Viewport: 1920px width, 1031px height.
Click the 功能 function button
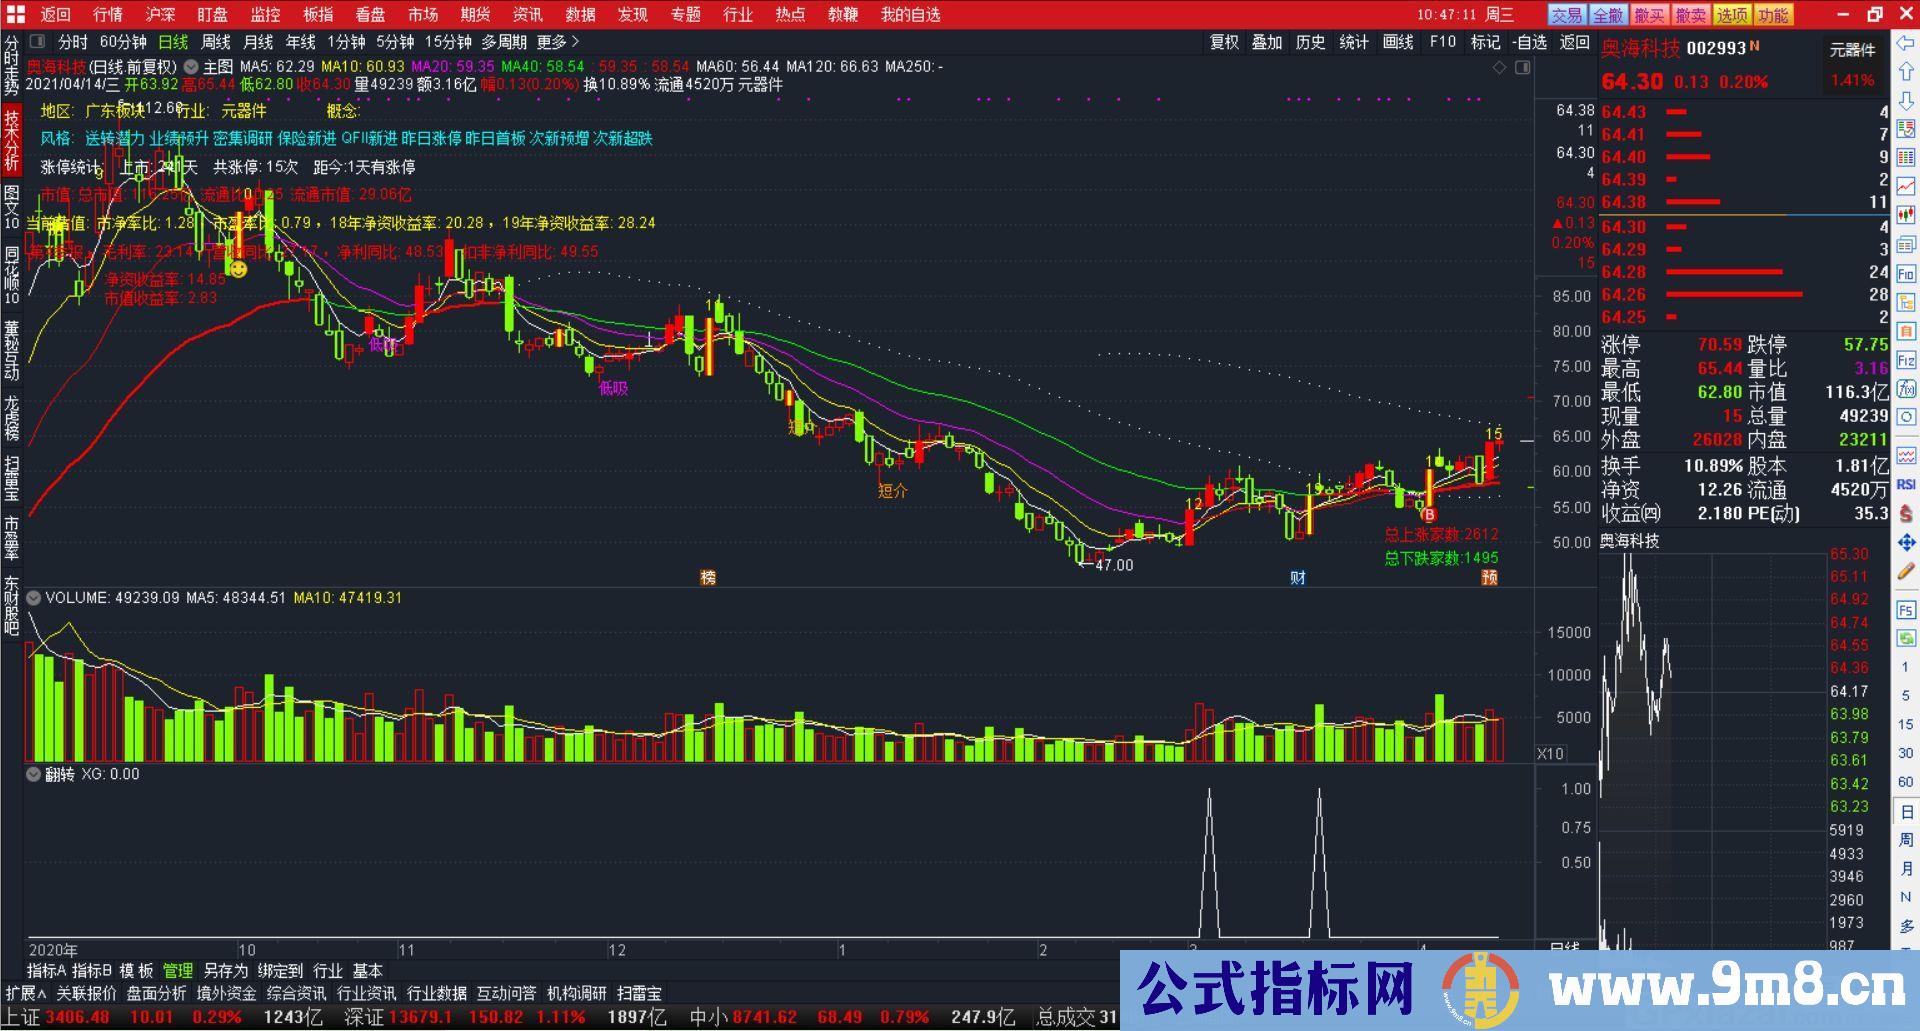click(1773, 14)
